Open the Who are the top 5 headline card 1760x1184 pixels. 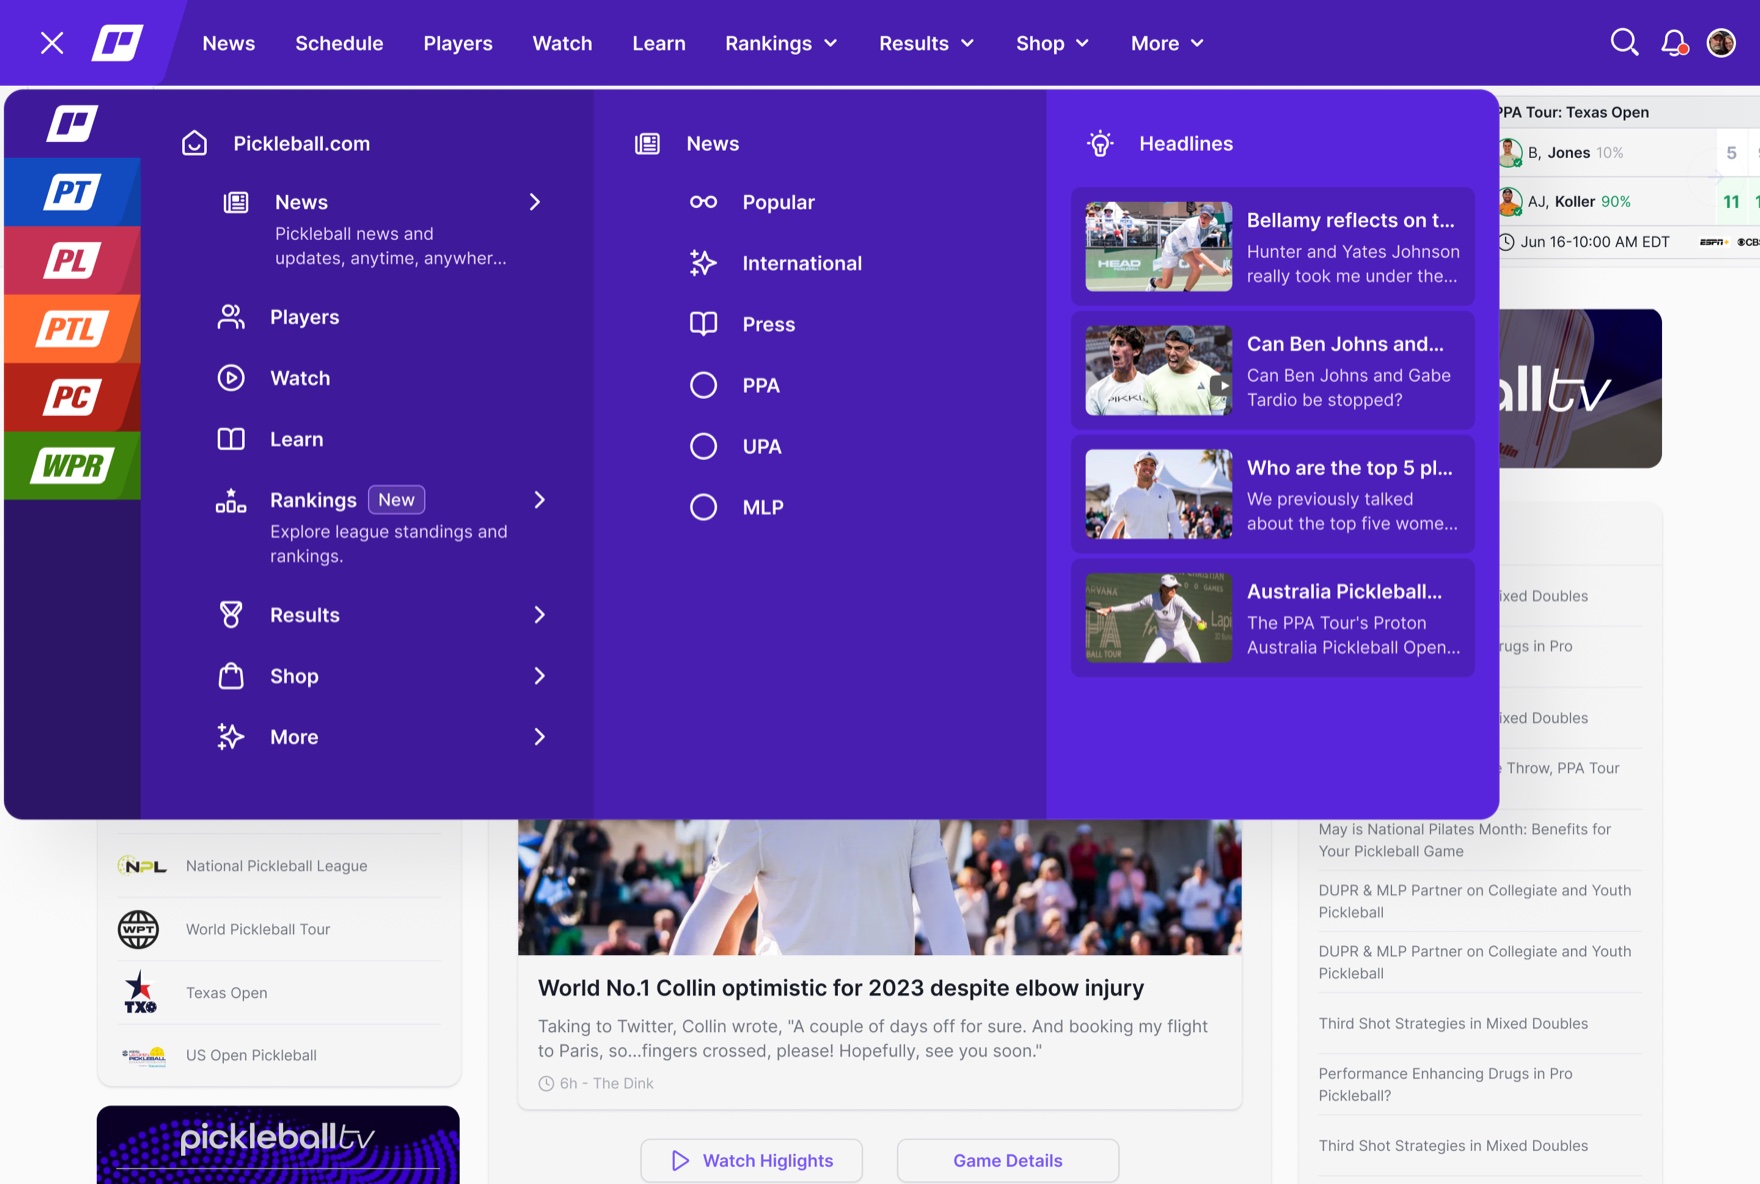tap(1273, 494)
